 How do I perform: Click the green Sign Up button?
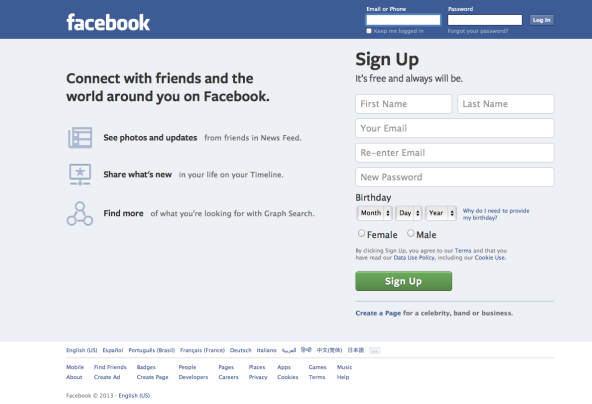[404, 281]
